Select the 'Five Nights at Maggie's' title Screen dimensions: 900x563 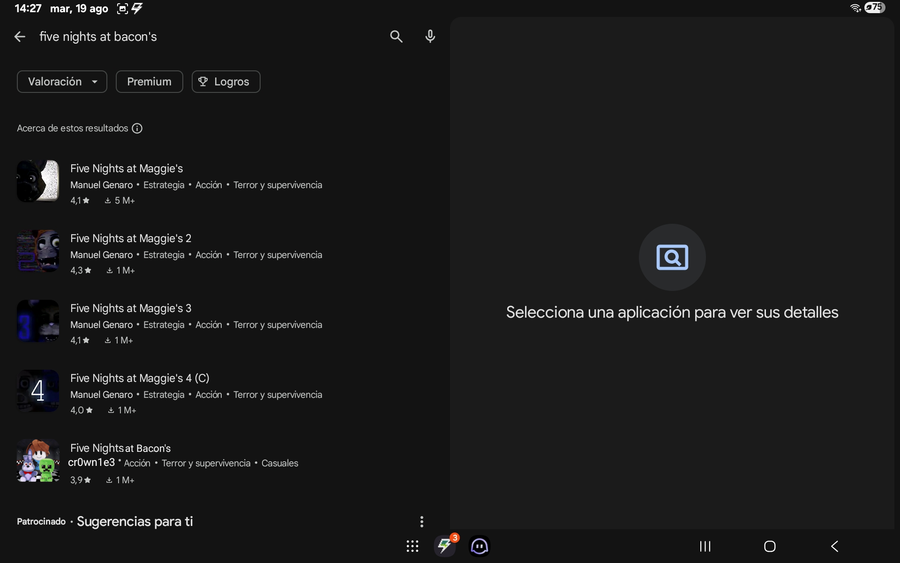[x=126, y=168]
